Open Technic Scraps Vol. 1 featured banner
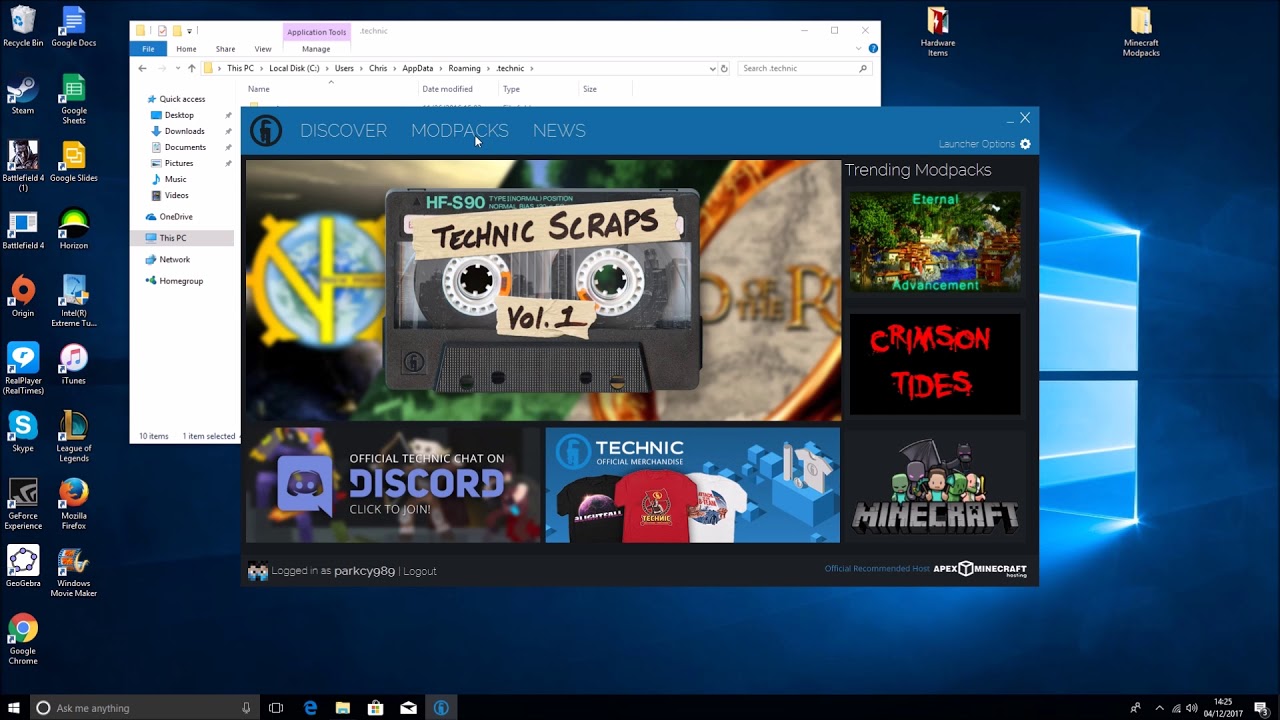Image resolution: width=1280 pixels, height=720 pixels. point(543,290)
